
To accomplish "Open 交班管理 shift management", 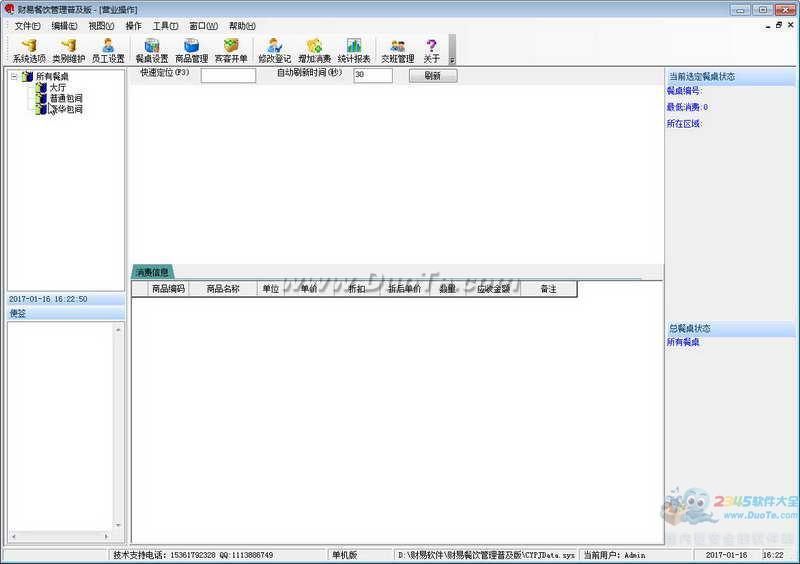I will [397, 50].
